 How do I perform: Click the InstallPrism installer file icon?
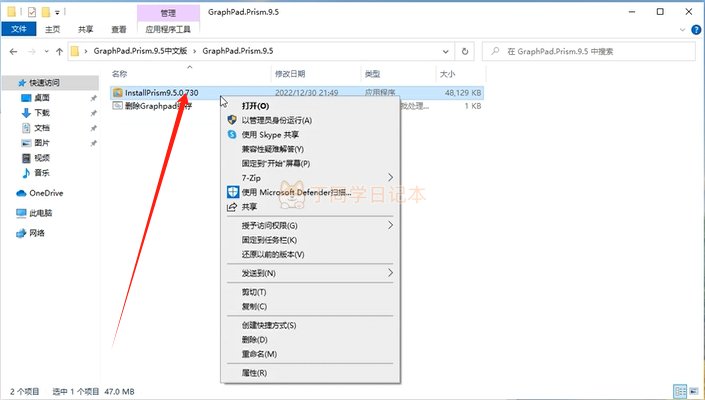pos(118,93)
